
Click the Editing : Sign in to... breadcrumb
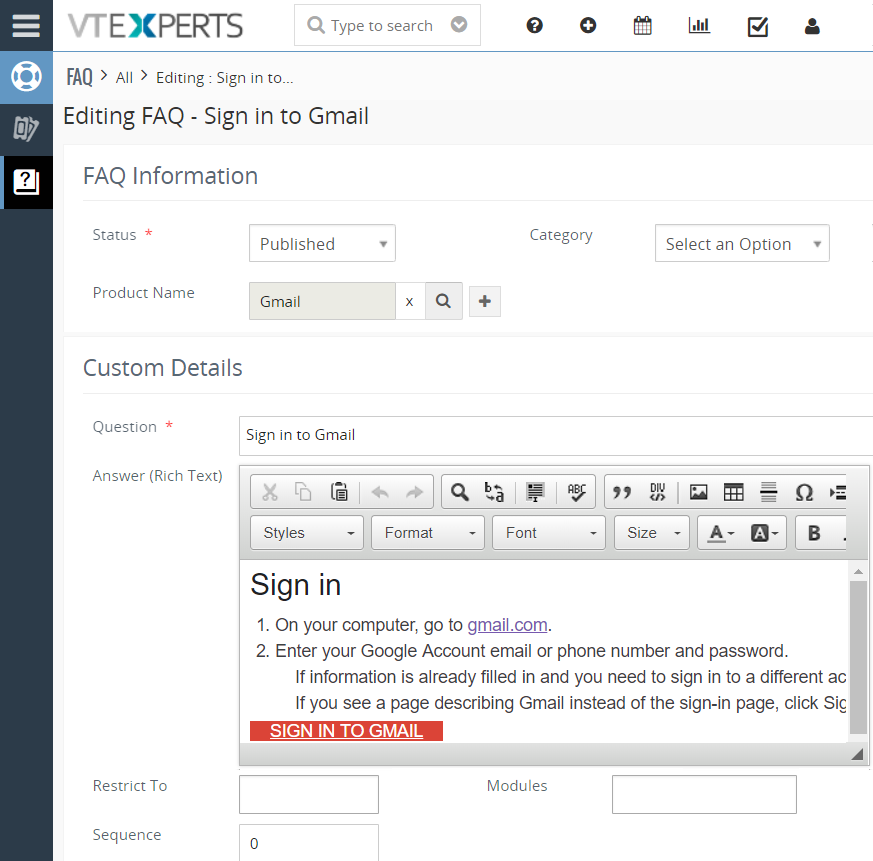224,78
